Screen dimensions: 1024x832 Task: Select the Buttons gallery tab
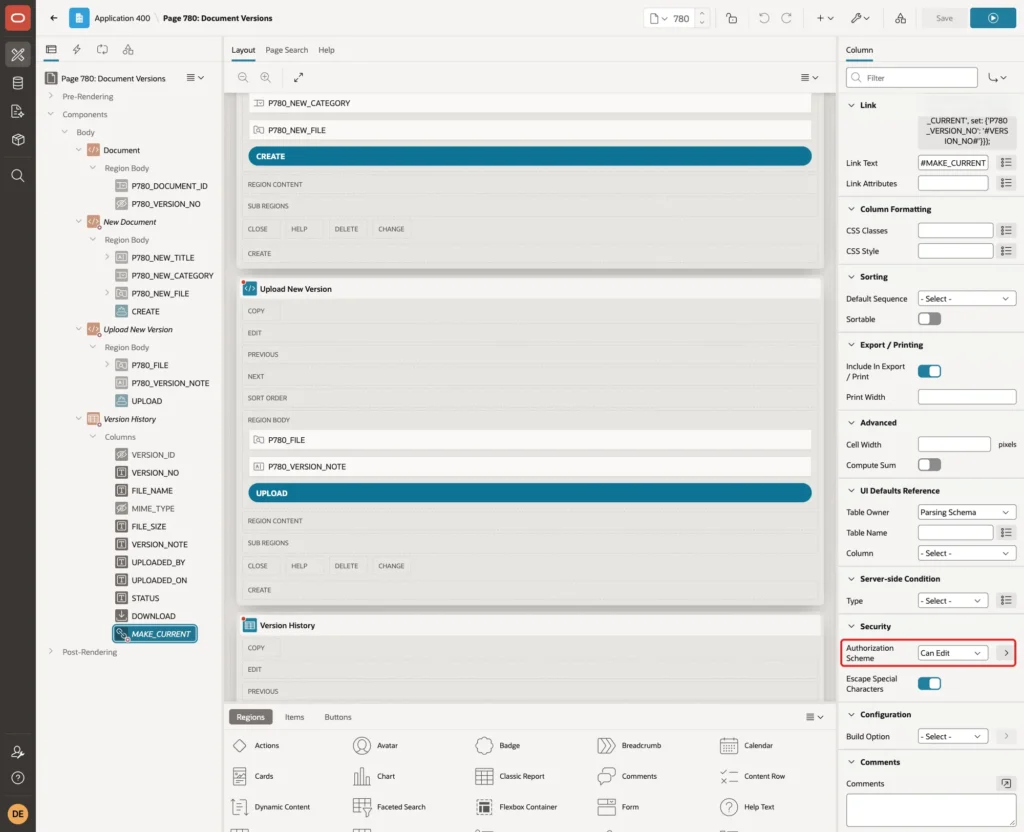tap(338, 716)
